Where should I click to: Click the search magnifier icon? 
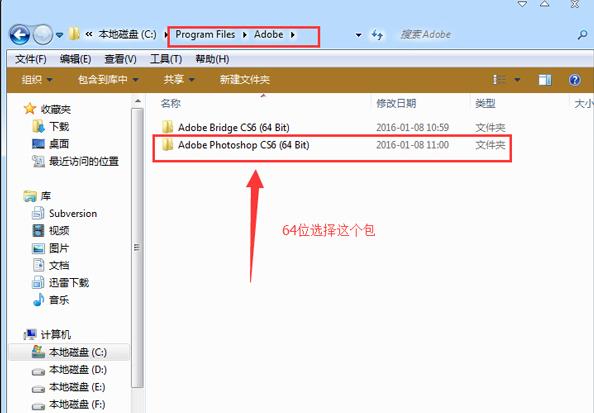tap(582, 35)
